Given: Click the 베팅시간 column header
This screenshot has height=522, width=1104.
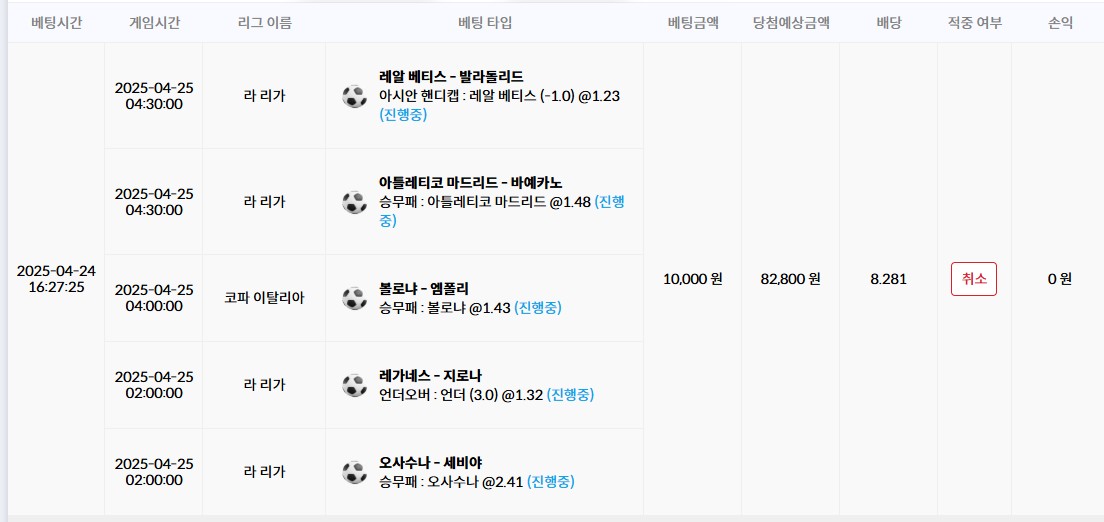Looking at the screenshot, I should (56, 22).
